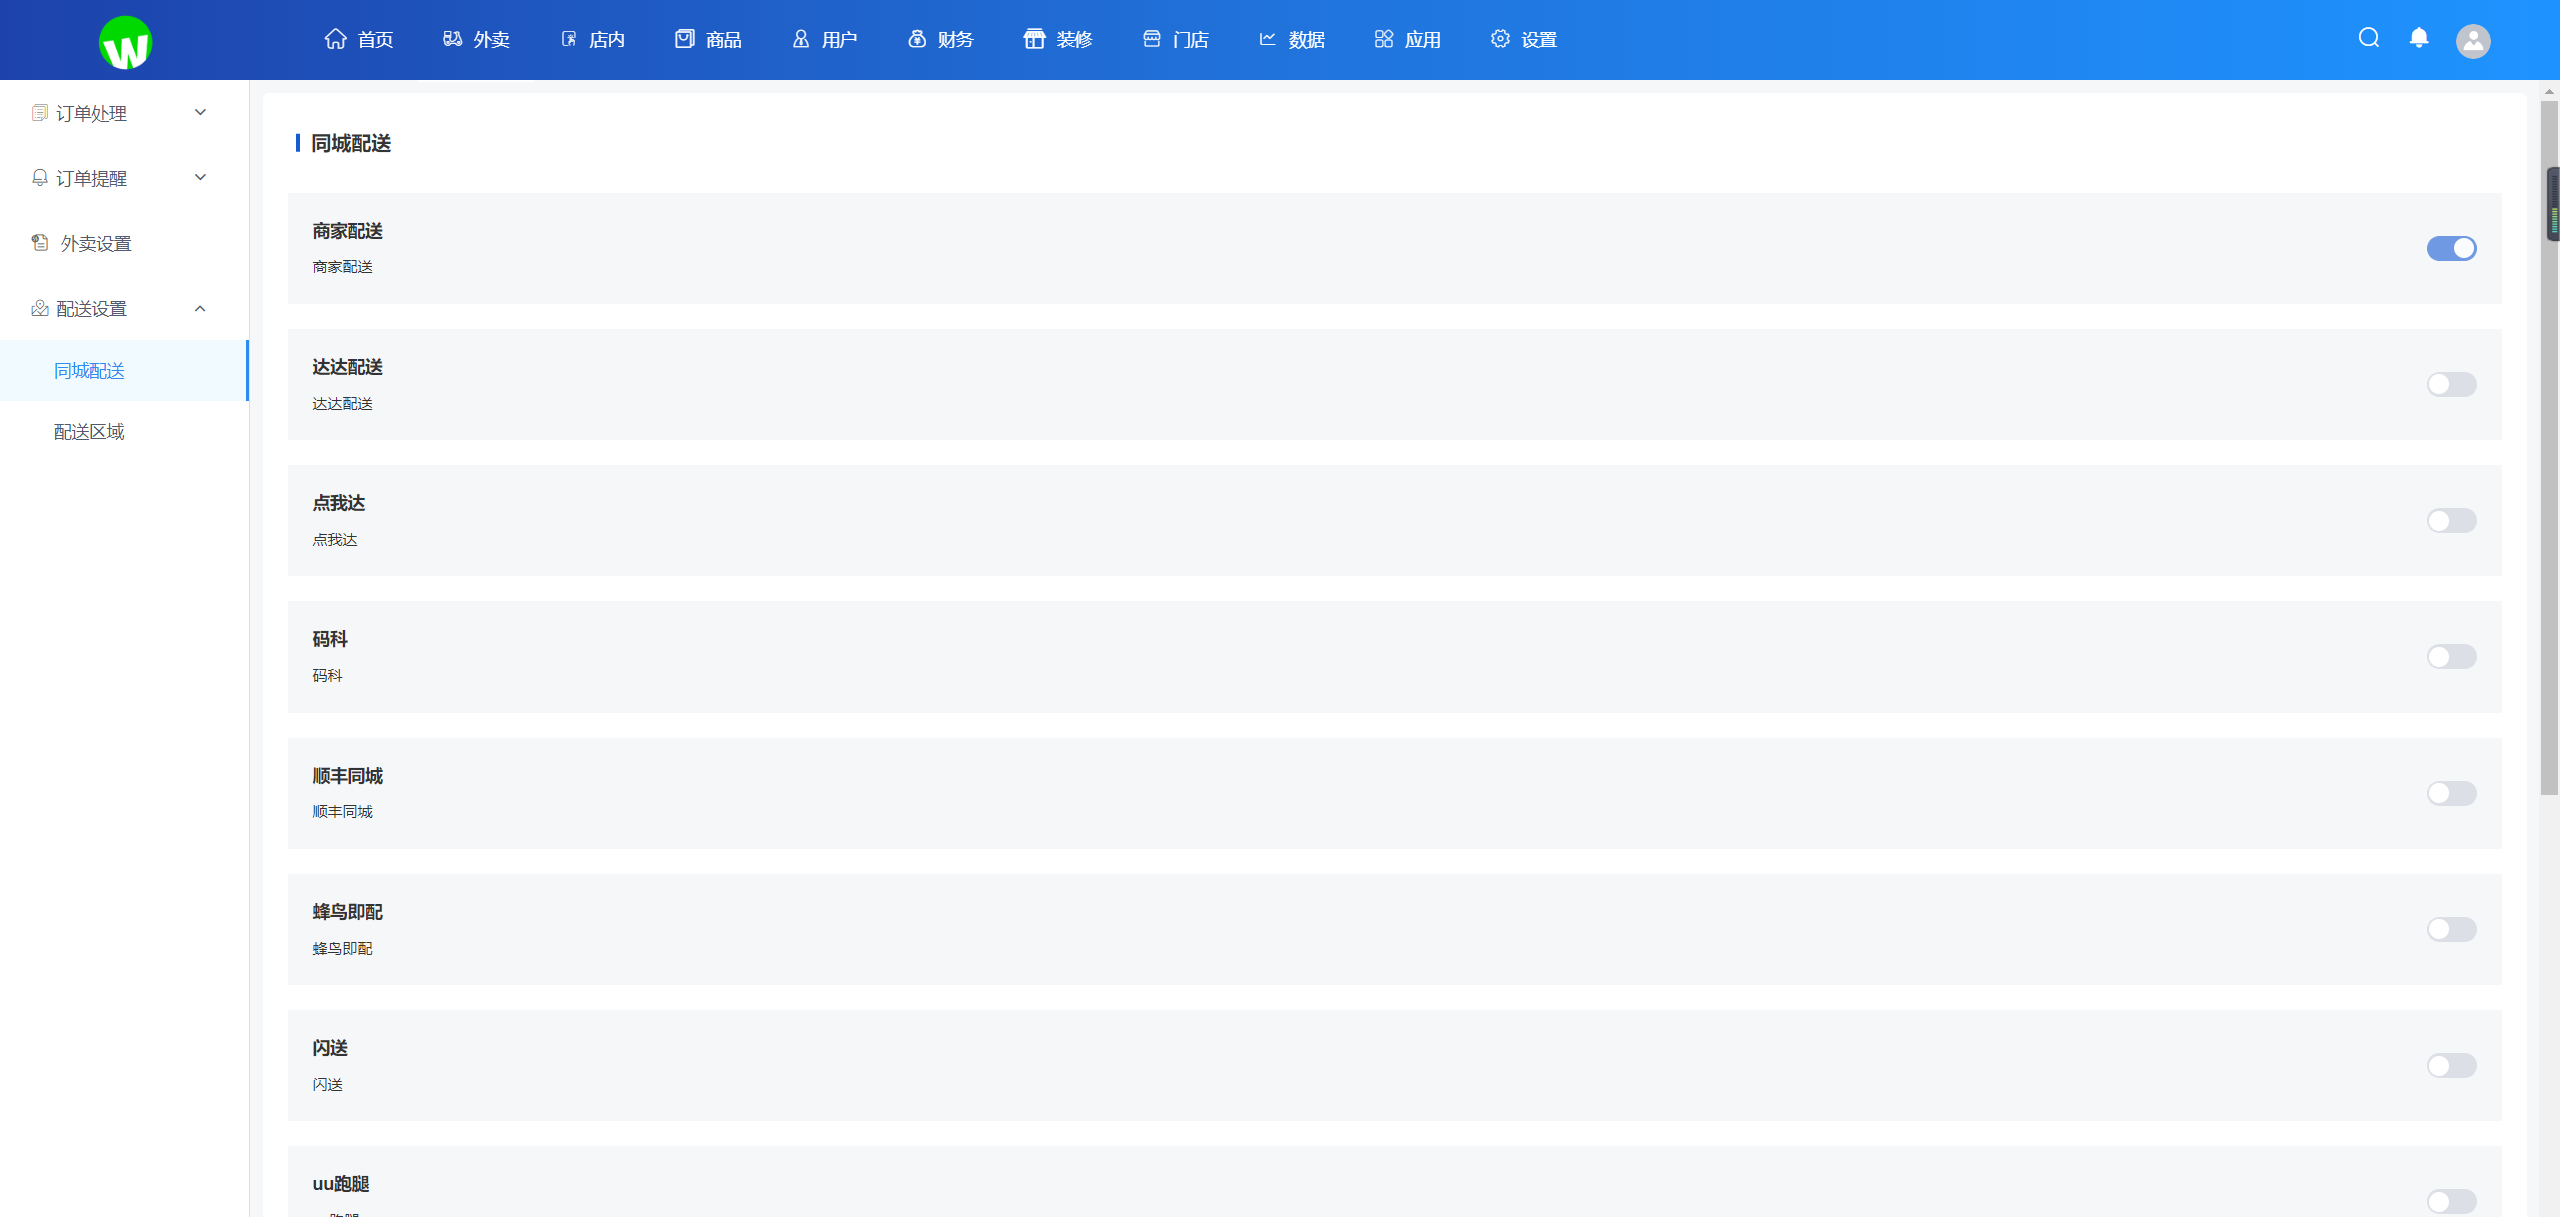Click the green W logo
2560x1217 pixels.
coord(125,43)
